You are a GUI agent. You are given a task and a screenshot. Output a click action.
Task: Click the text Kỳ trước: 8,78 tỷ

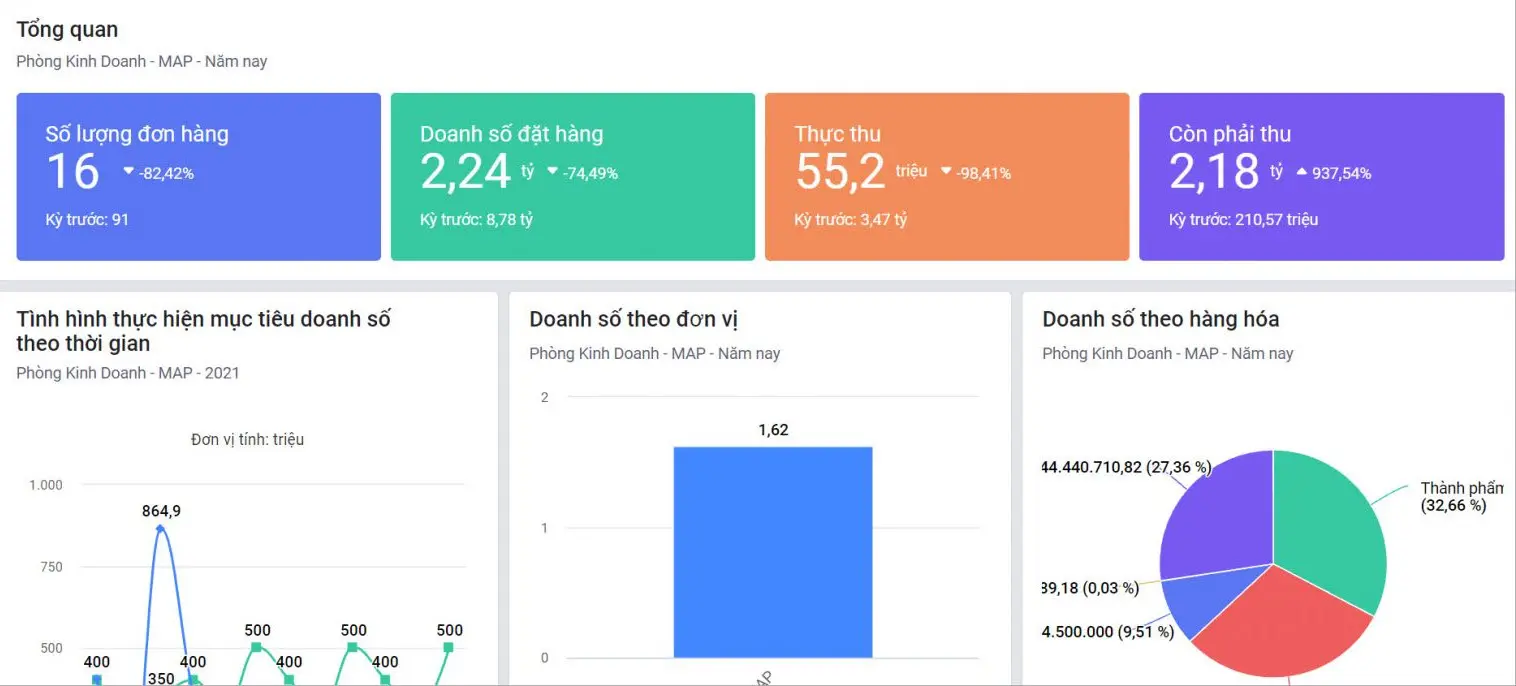pyautogui.click(x=476, y=219)
